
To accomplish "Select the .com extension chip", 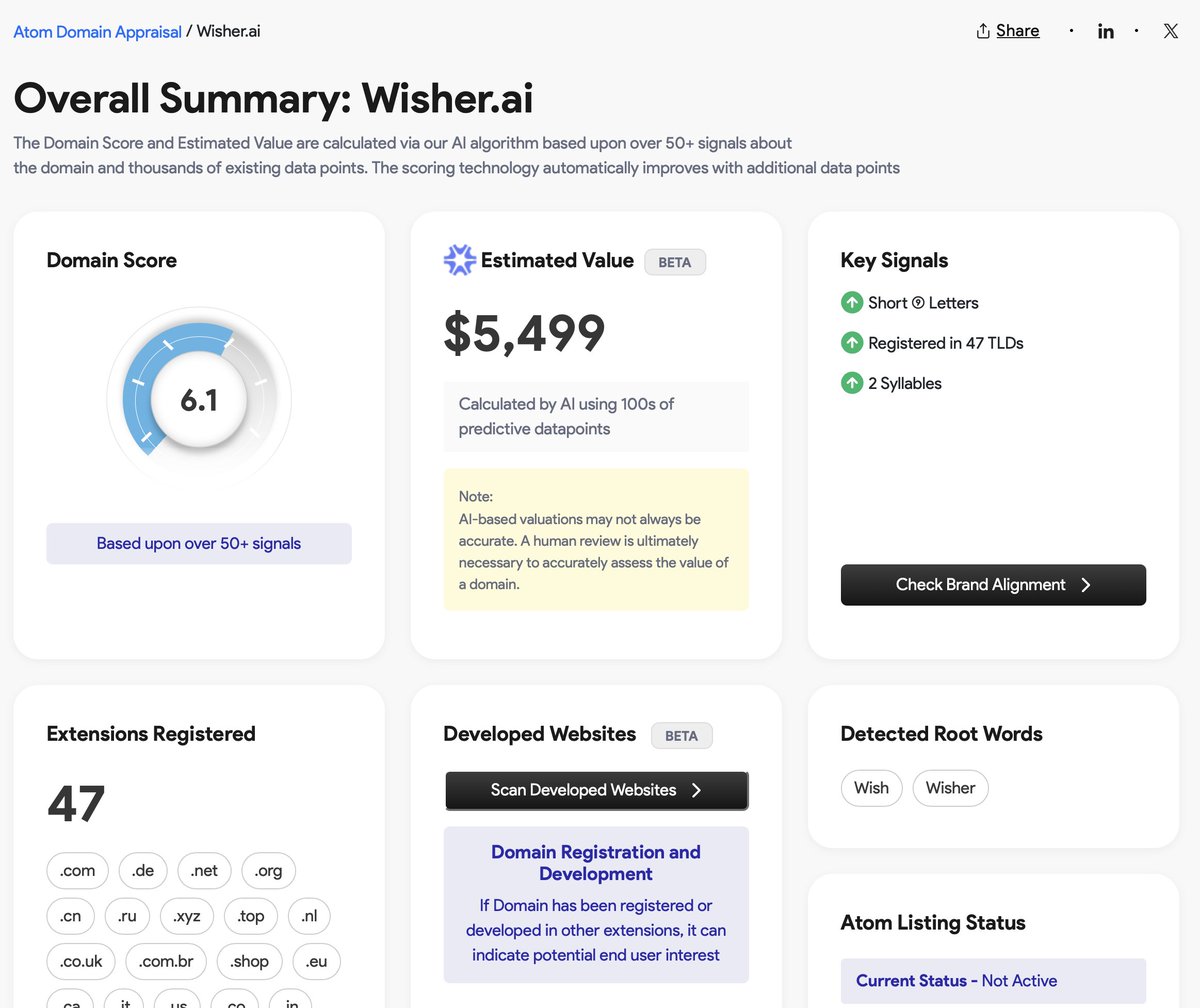I will click(x=78, y=870).
